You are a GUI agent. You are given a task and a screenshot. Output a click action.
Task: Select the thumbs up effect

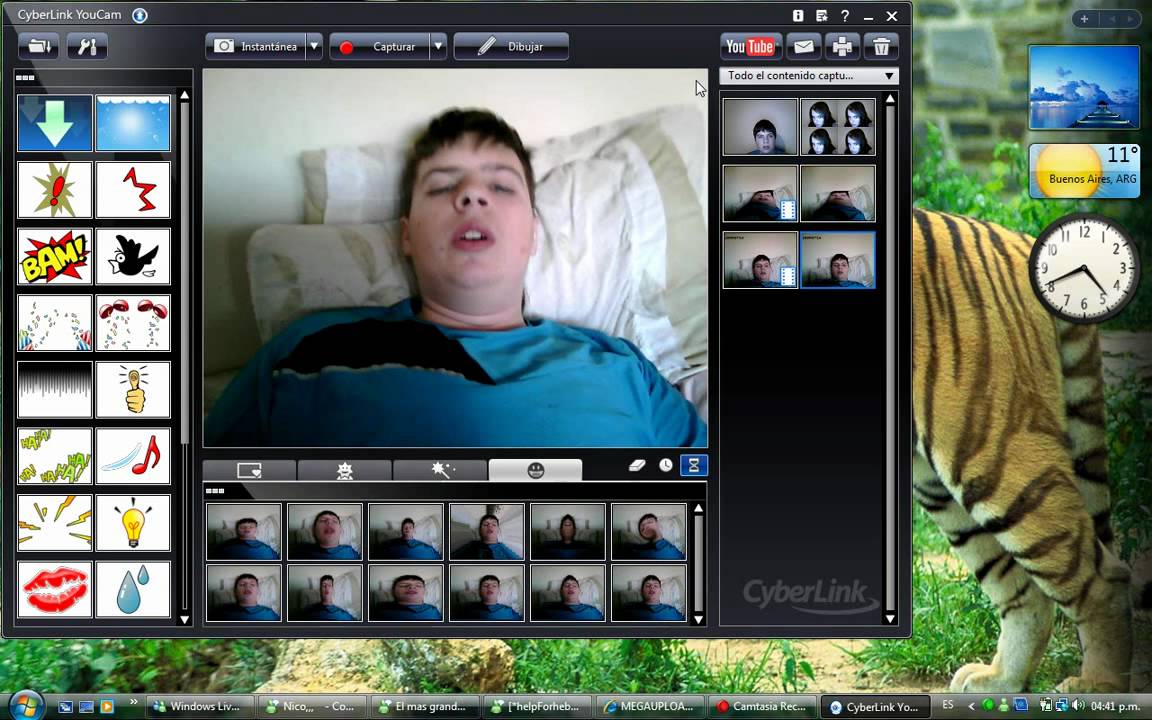point(133,389)
